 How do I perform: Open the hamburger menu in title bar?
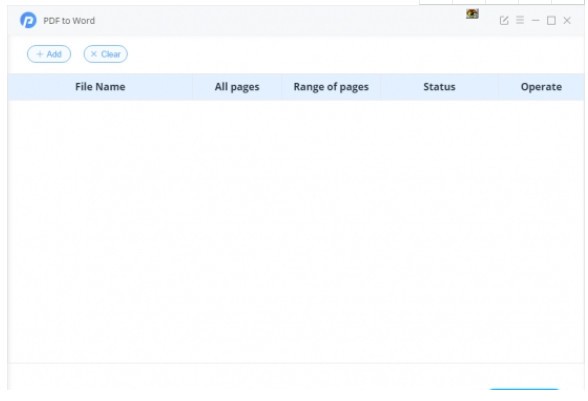pos(520,20)
